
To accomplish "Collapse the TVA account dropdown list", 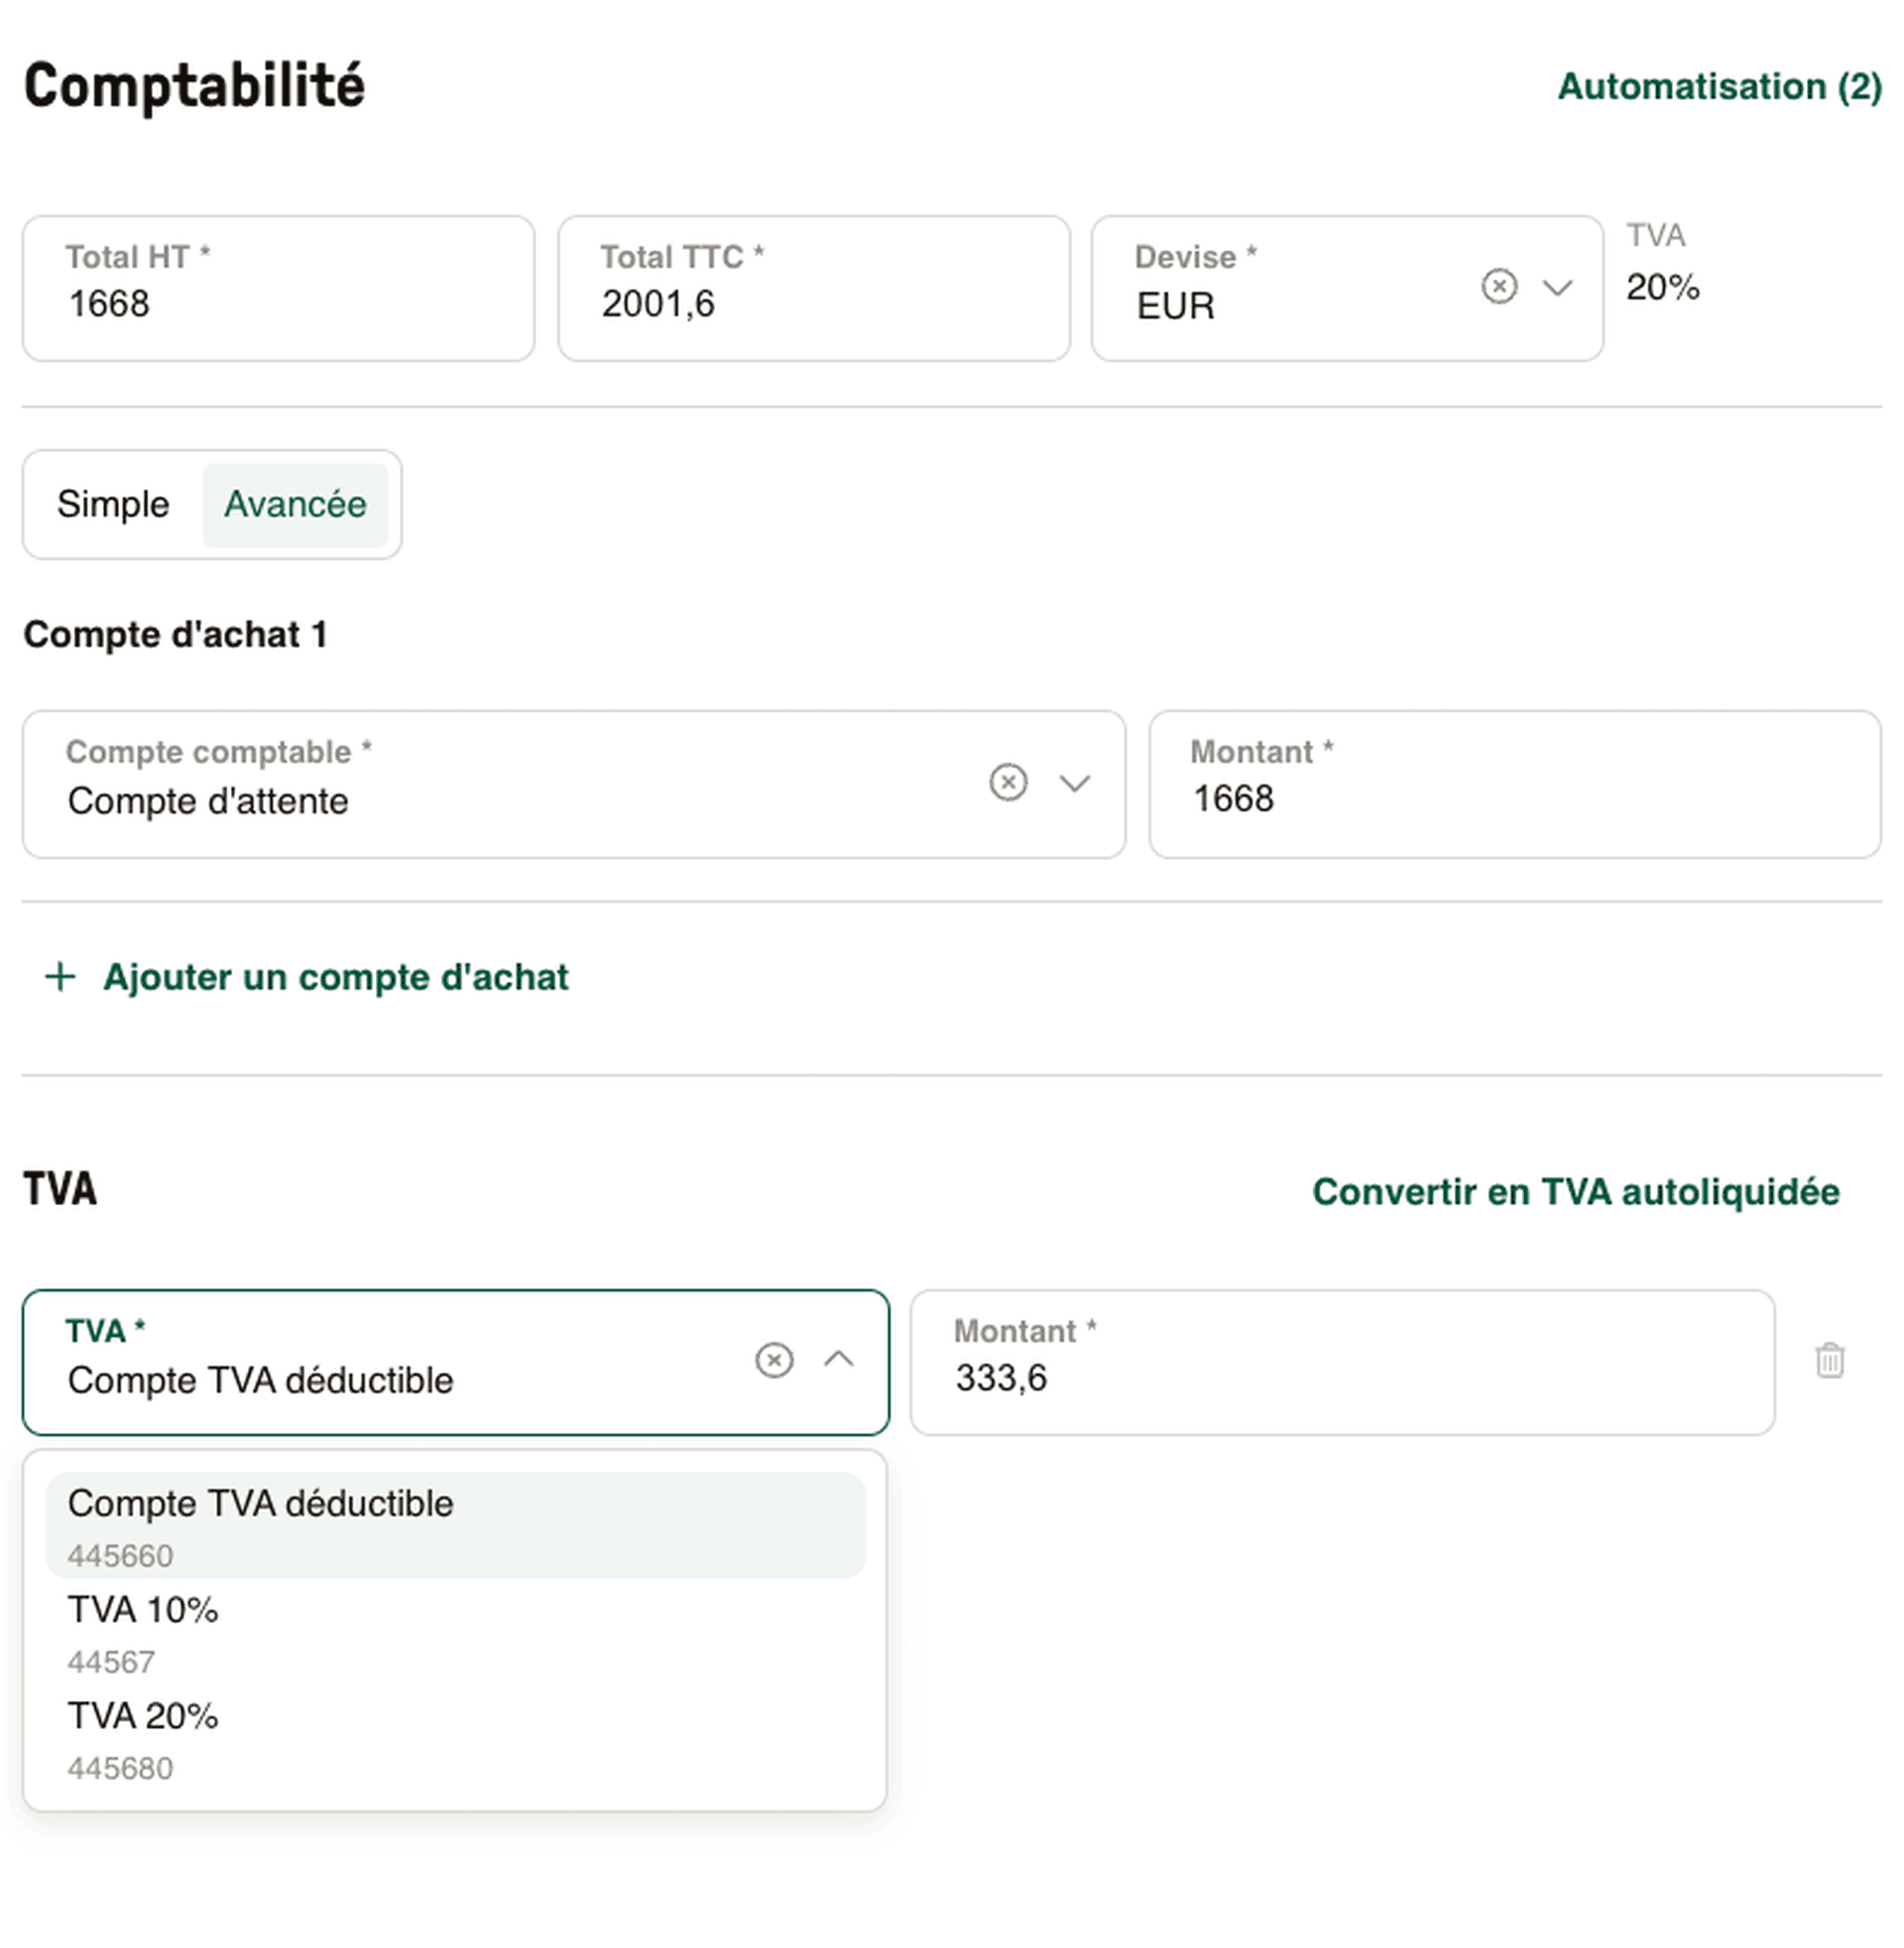I will (840, 1360).
